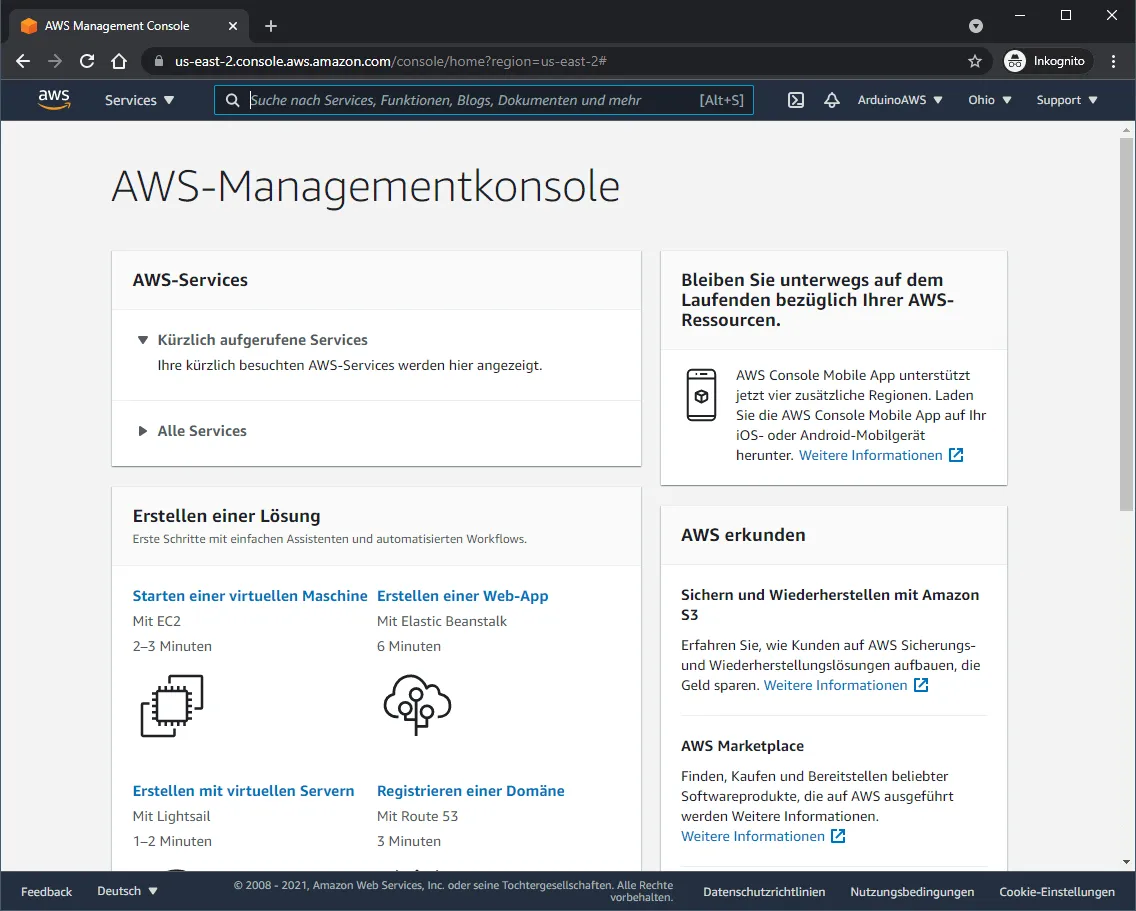Reload the page with refresh icon
Viewport: 1136px width, 911px height.
87,61
